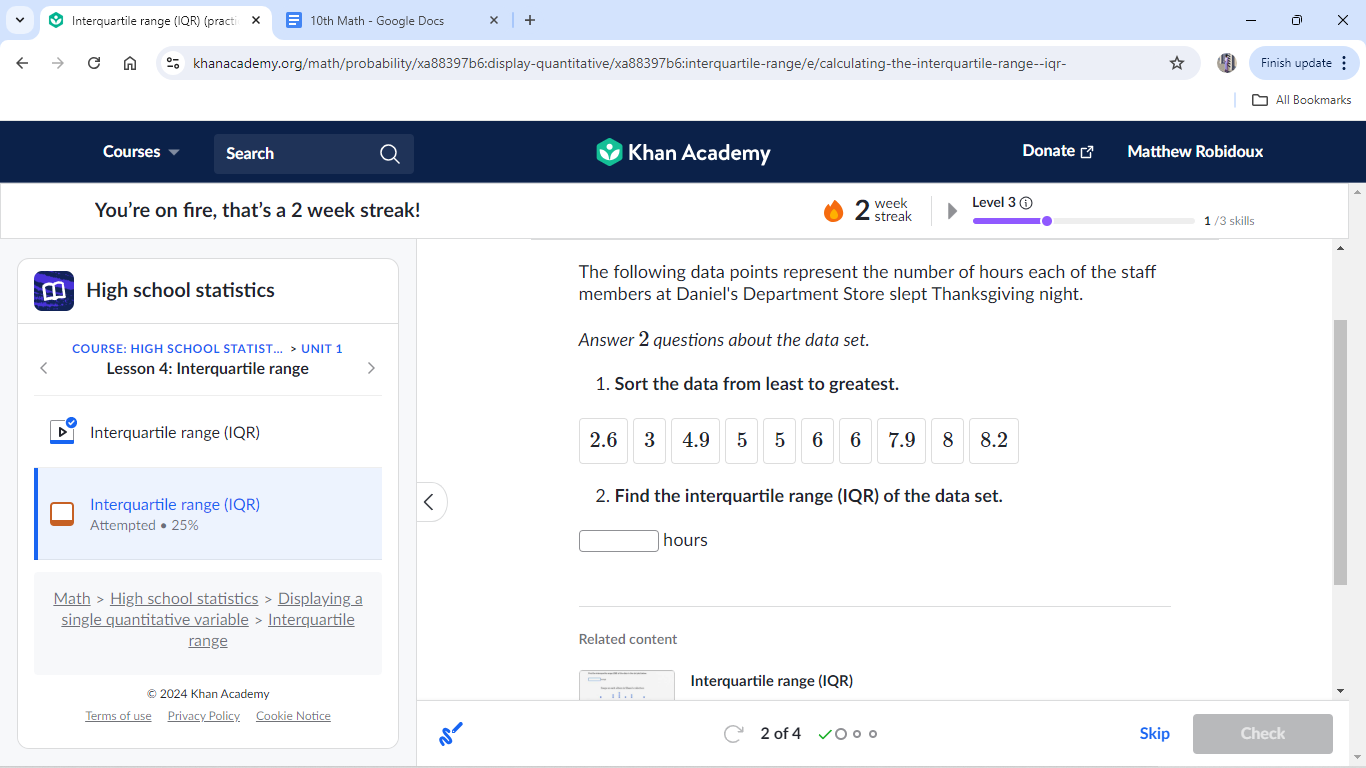The image size is (1366, 768).
Task: Click the browser address bar URL
Action: (x=629, y=63)
